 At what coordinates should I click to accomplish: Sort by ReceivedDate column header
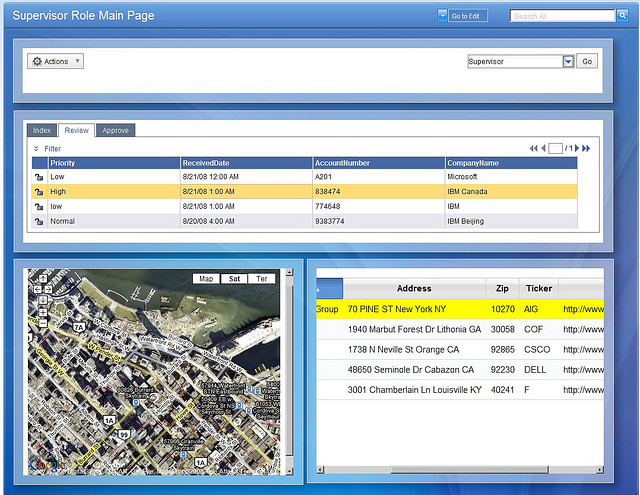pos(246,163)
